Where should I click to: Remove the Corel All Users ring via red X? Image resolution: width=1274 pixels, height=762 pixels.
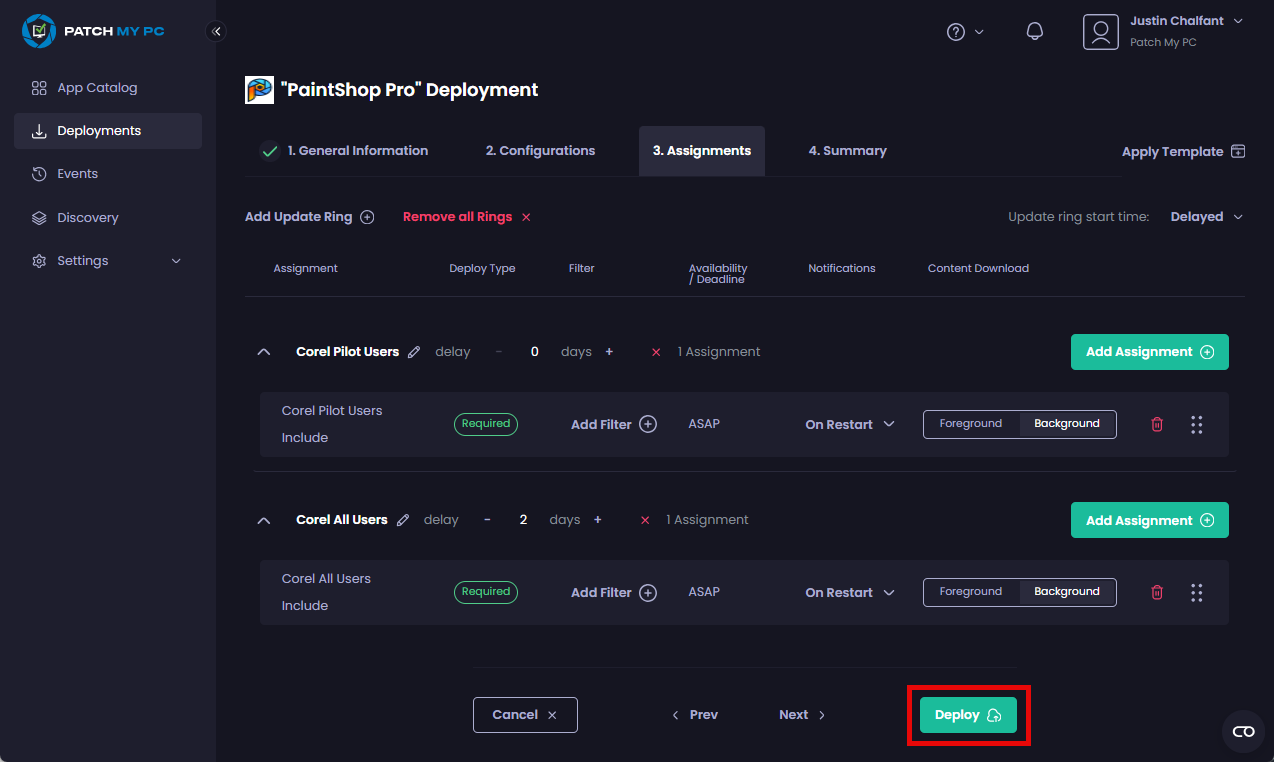pyautogui.click(x=645, y=520)
